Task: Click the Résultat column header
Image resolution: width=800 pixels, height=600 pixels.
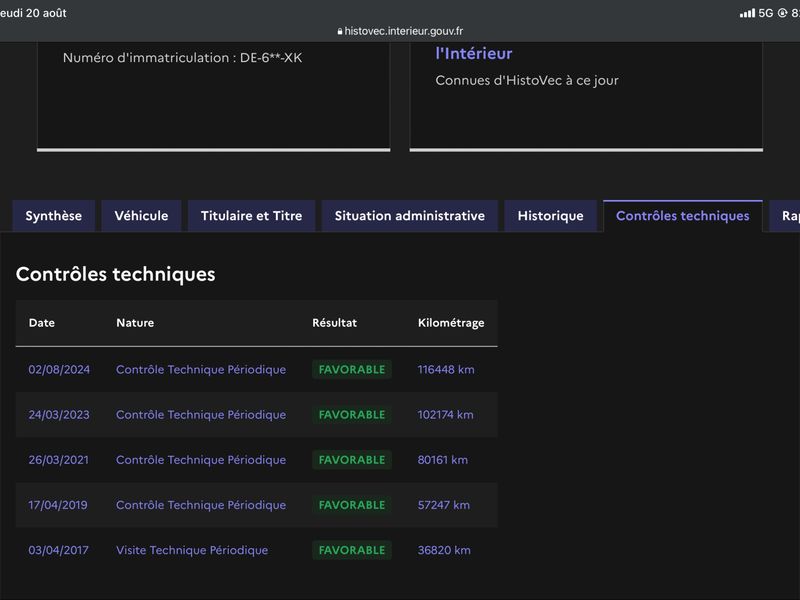Action: tap(335, 323)
